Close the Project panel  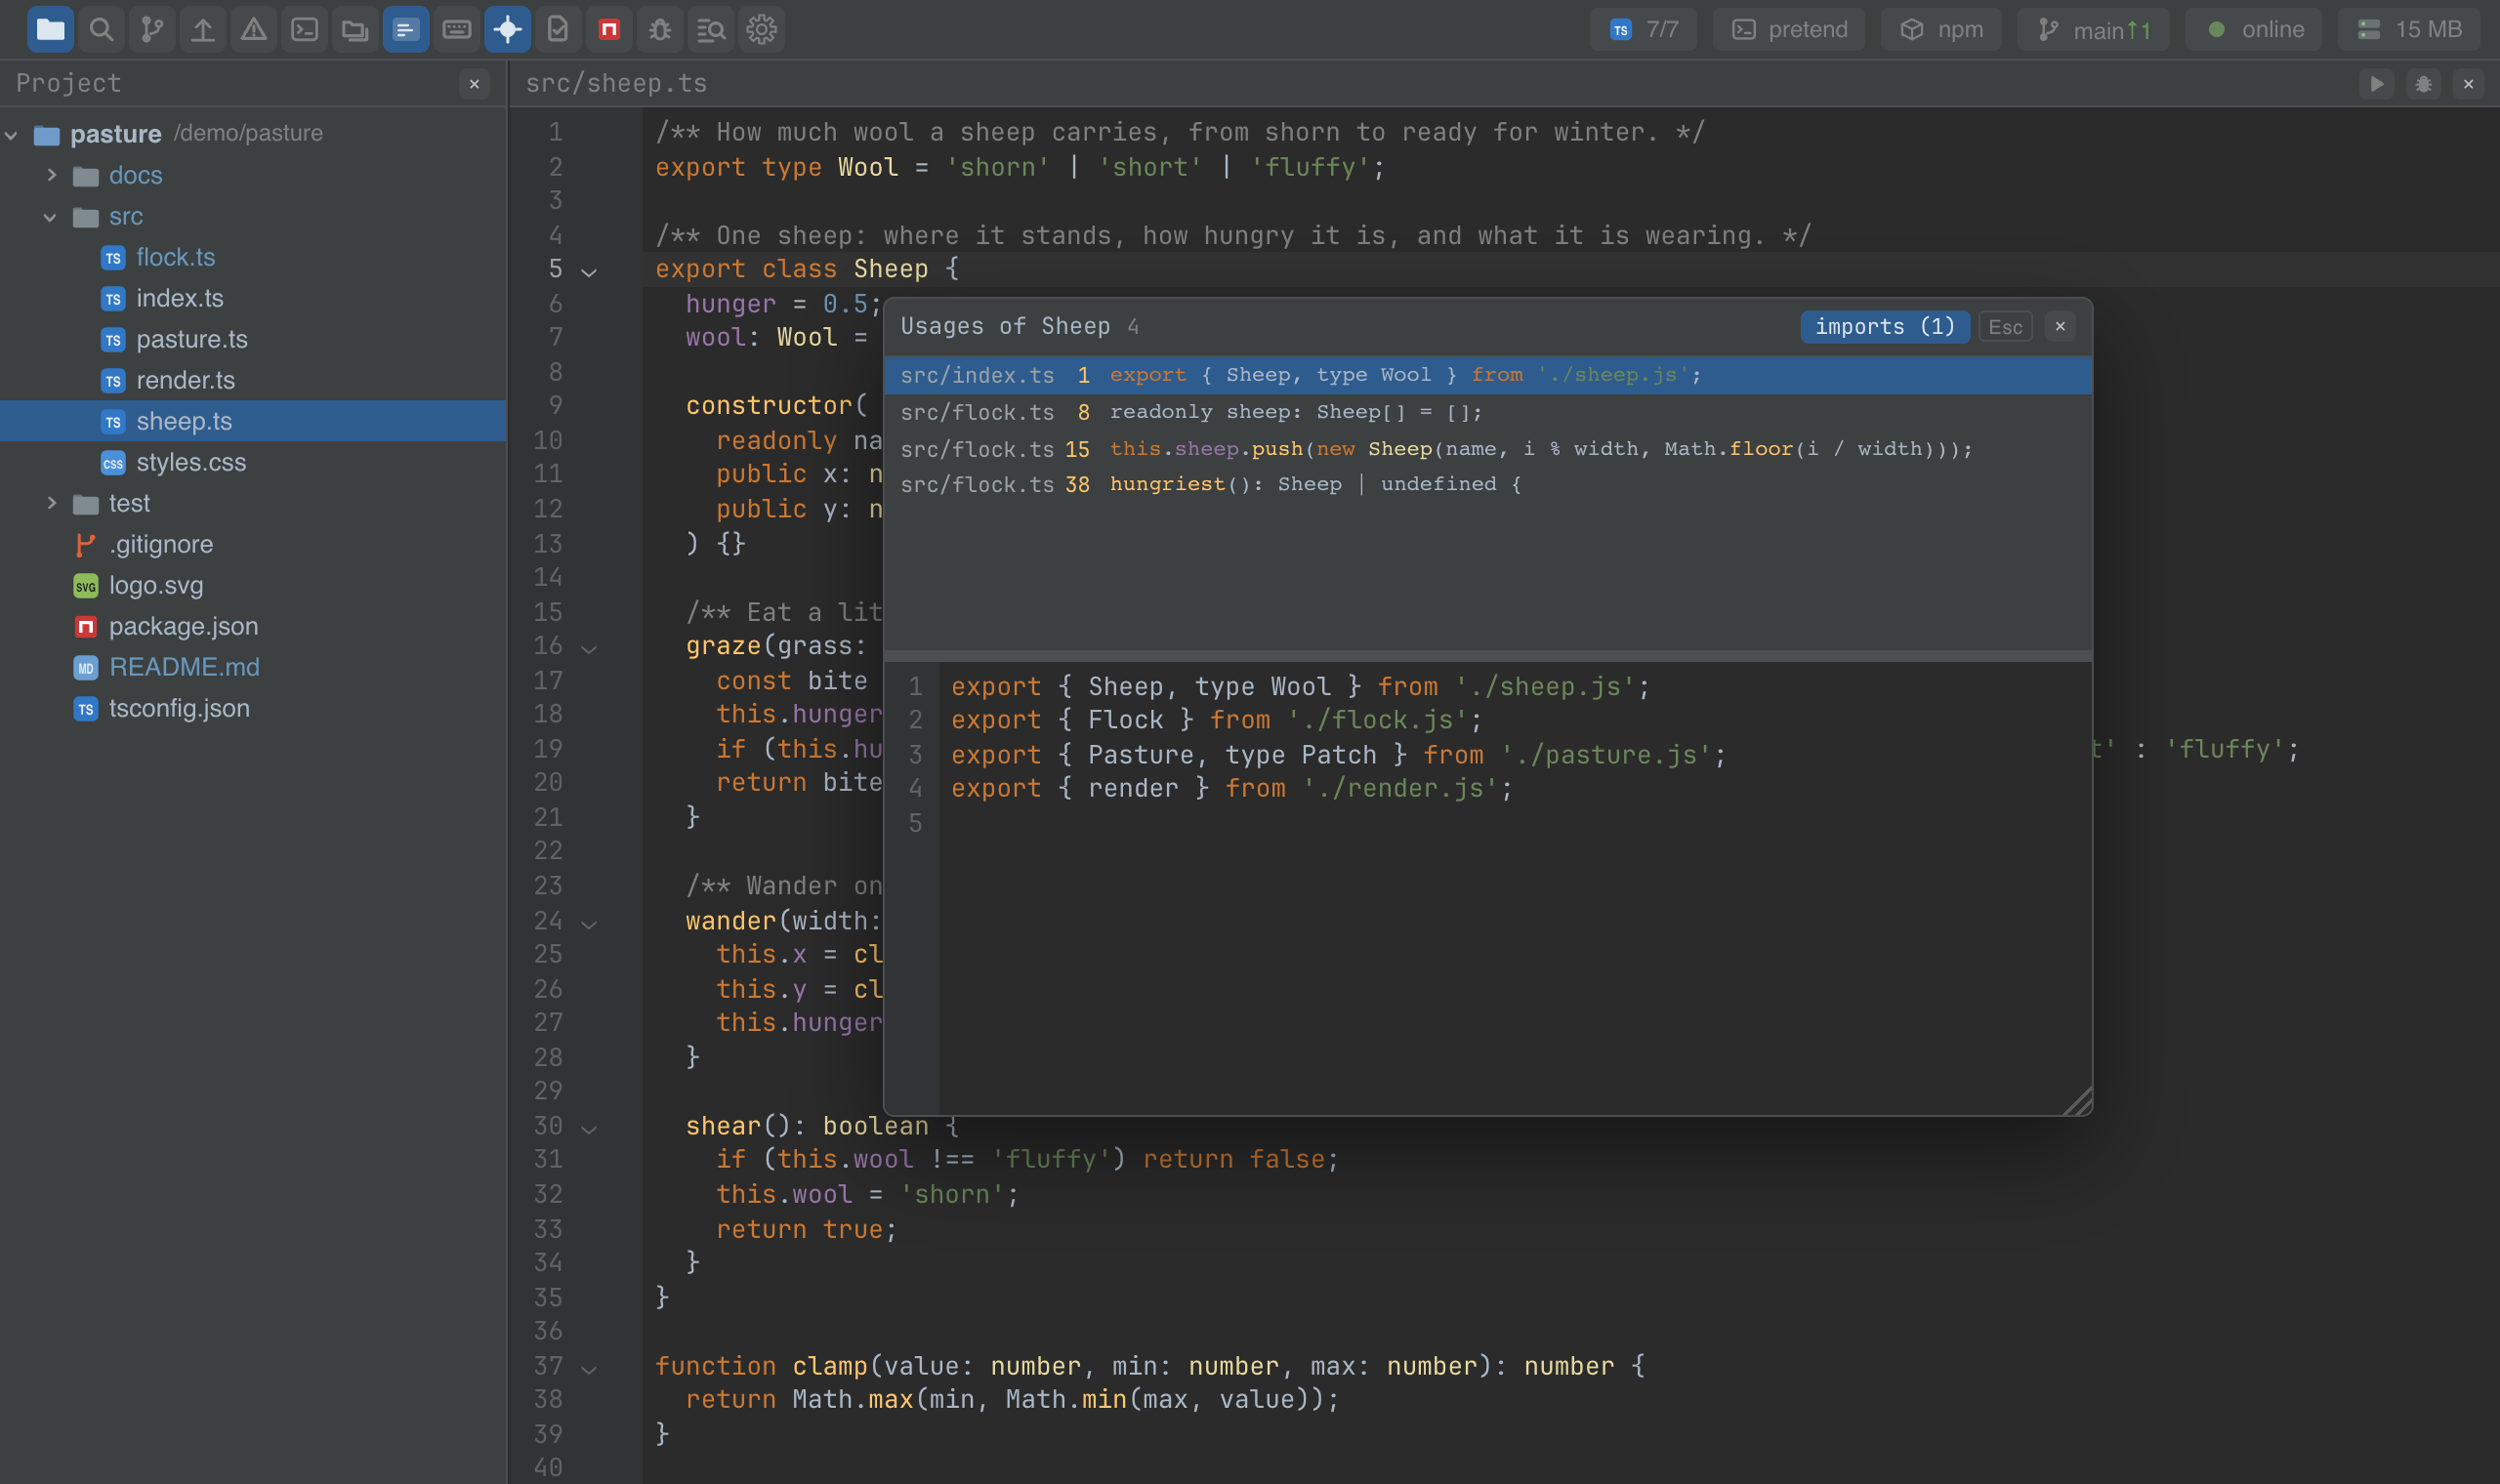click(x=475, y=84)
